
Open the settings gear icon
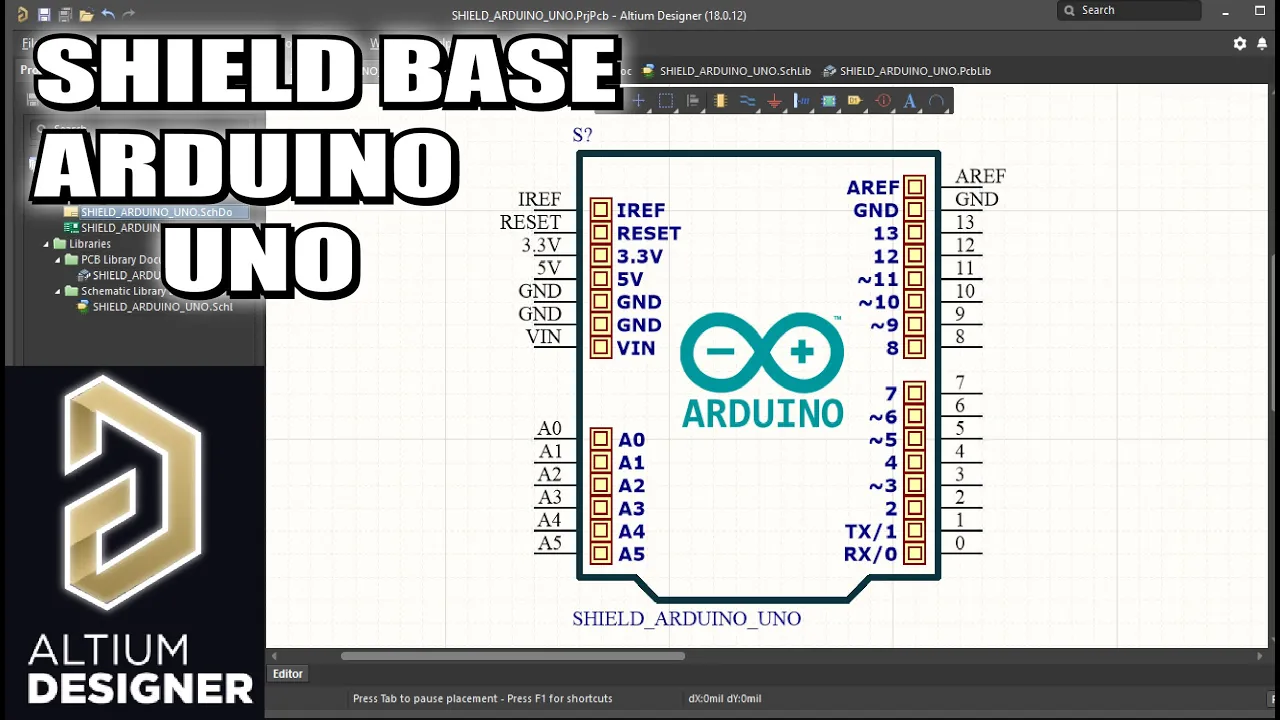point(1240,43)
